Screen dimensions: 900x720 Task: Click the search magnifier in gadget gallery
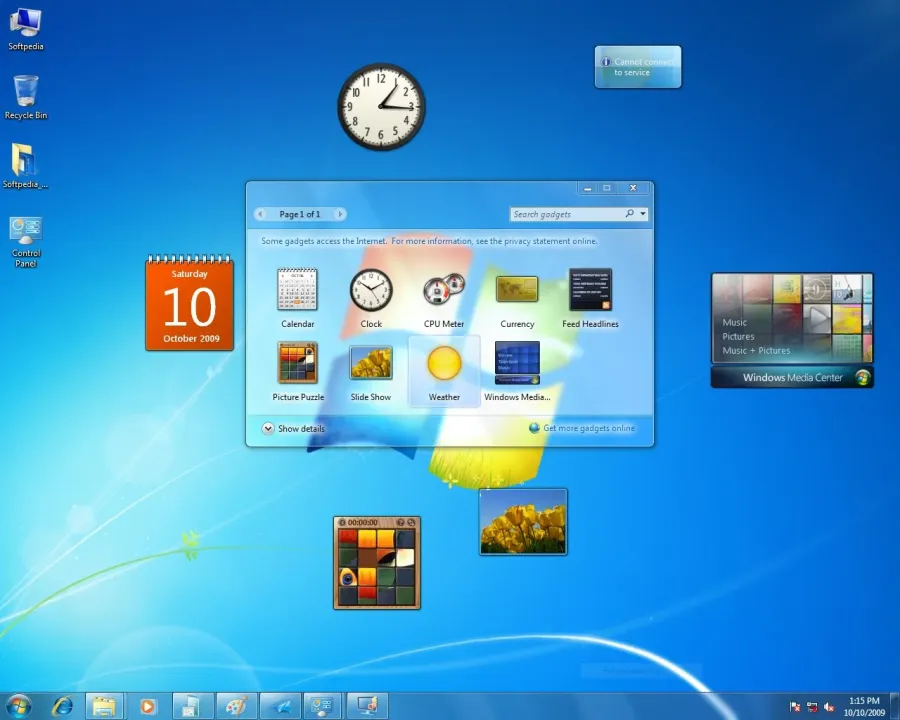(x=630, y=214)
